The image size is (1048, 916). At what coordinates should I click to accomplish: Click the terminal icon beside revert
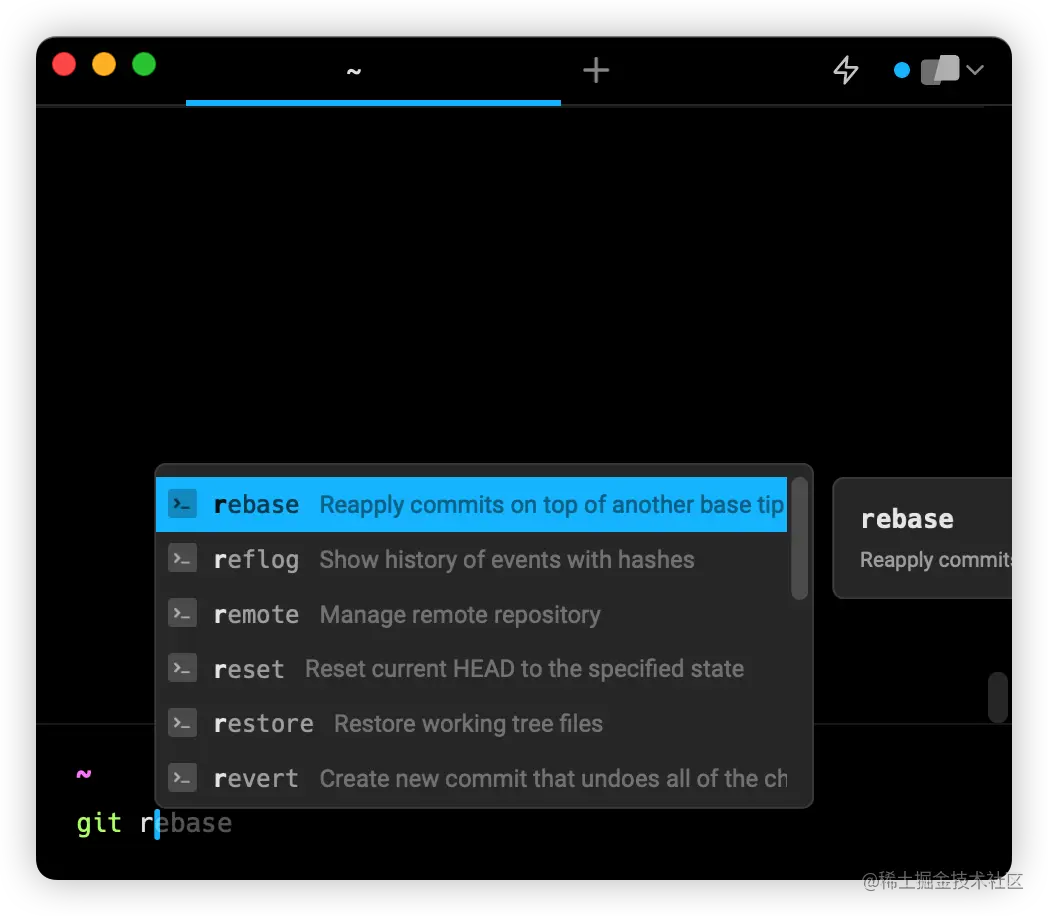click(x=182, y=778)
